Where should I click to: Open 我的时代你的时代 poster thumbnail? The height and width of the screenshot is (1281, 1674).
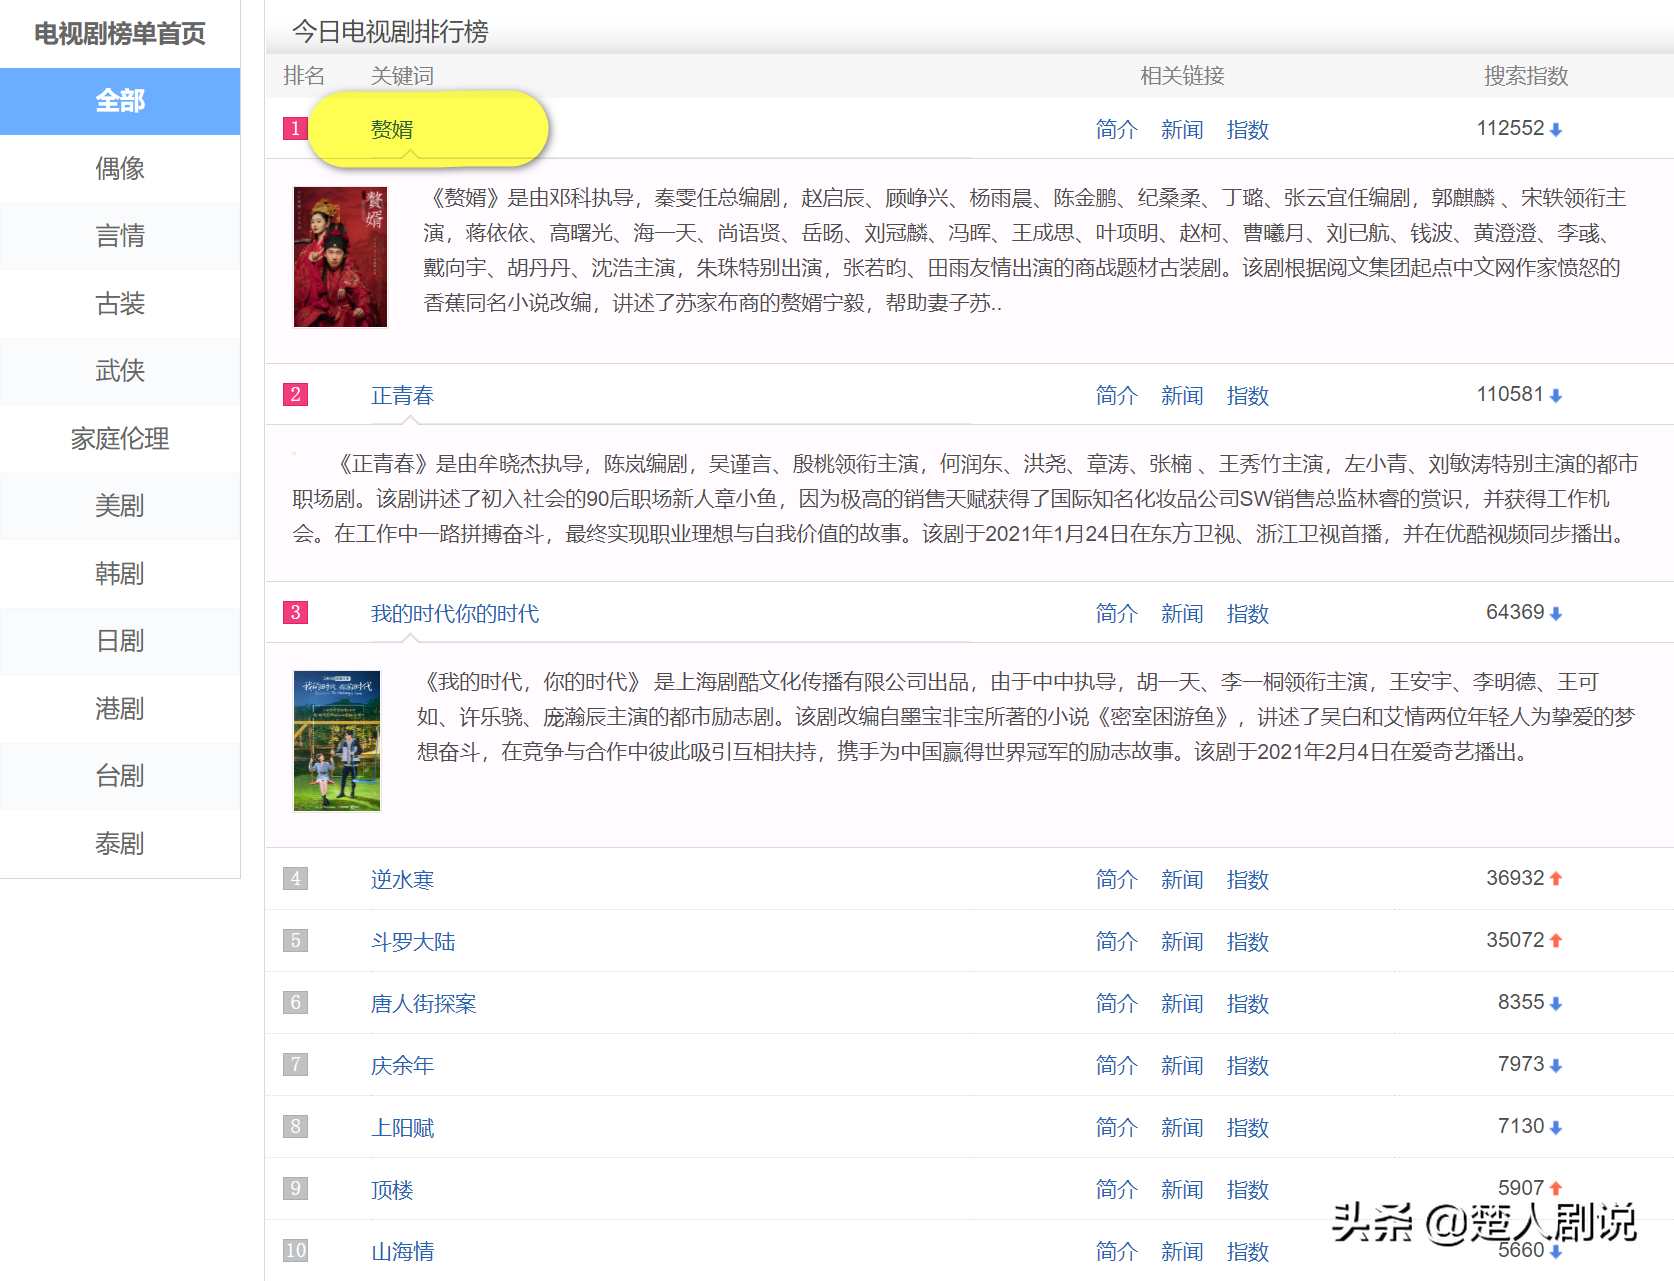click(x=337, y=741)
